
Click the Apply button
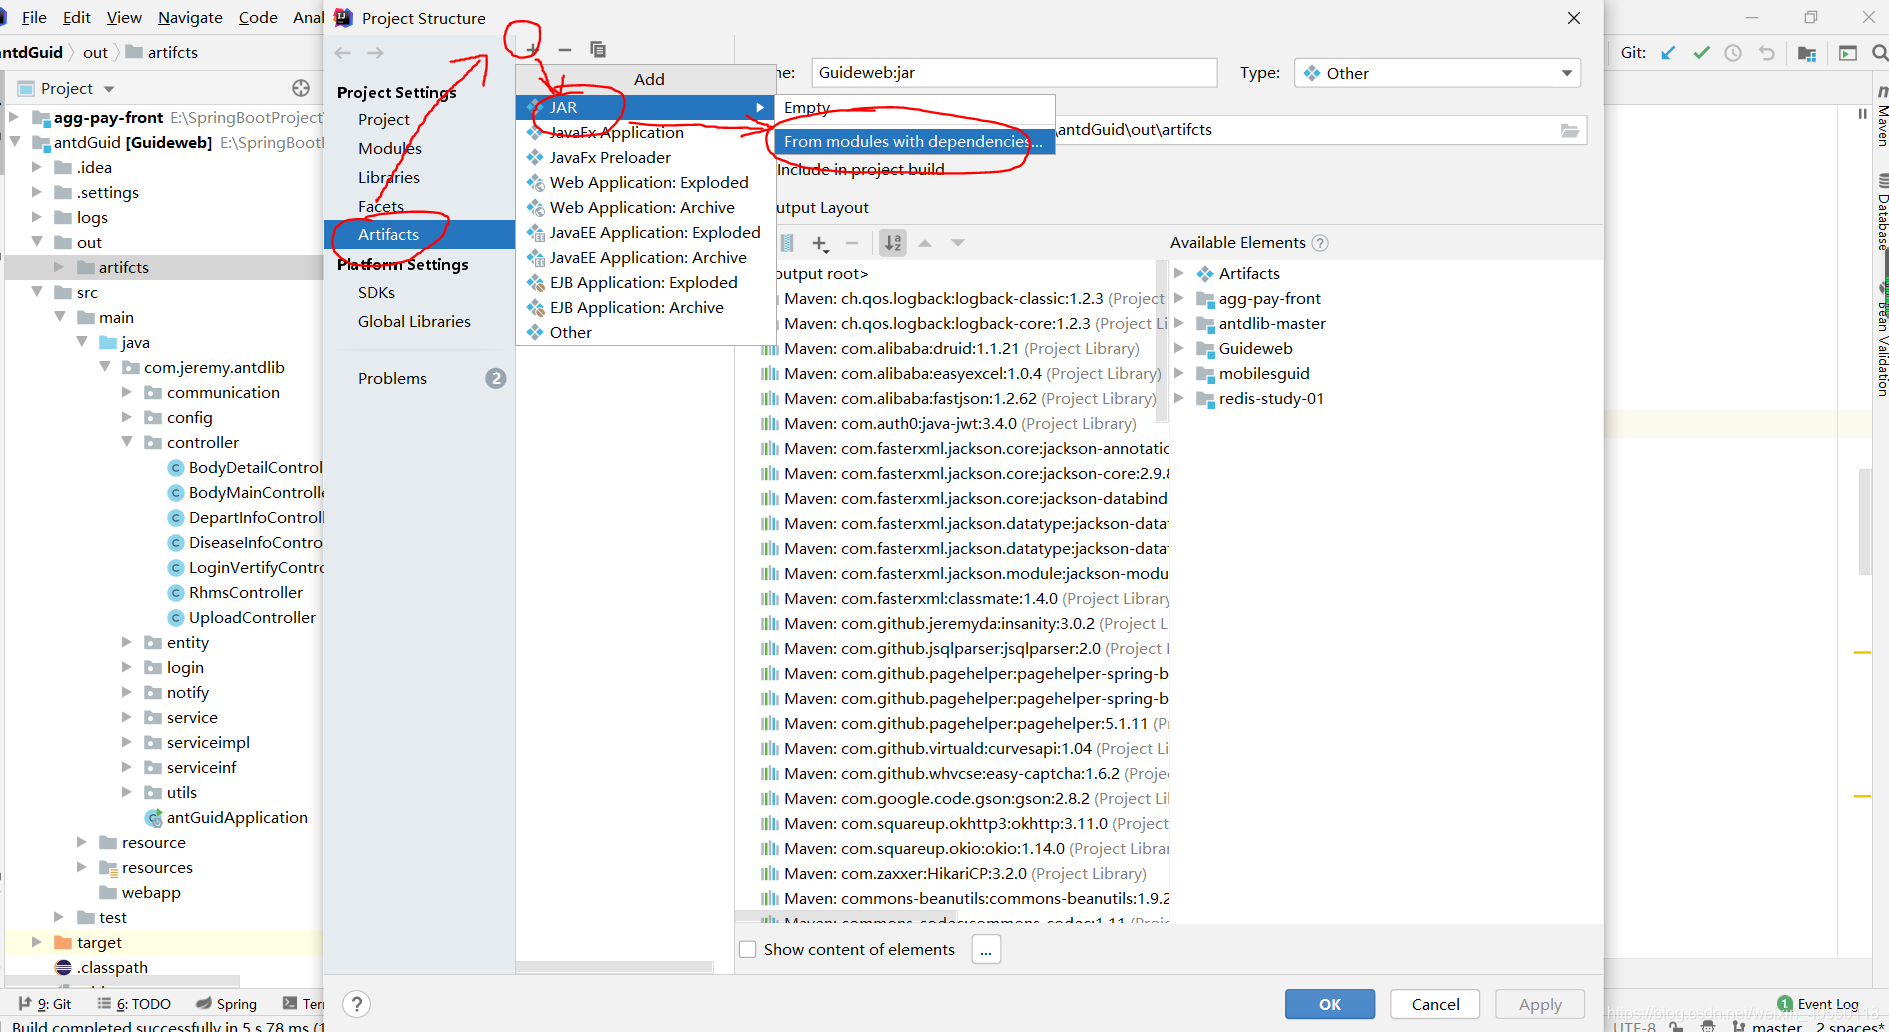click(x=1540, y=1004)
